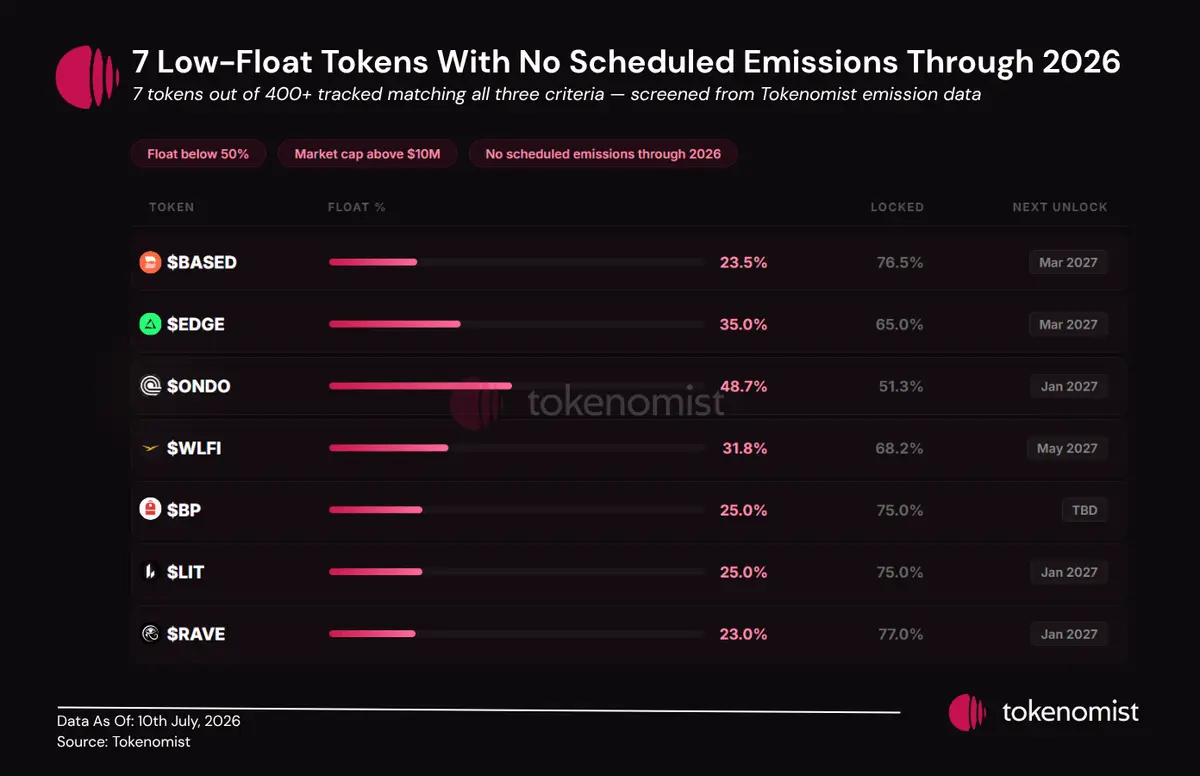1200x776 pixels.
Task: Click the NEXT UNLOCK column header
Action: click(x=1060, y=207)
